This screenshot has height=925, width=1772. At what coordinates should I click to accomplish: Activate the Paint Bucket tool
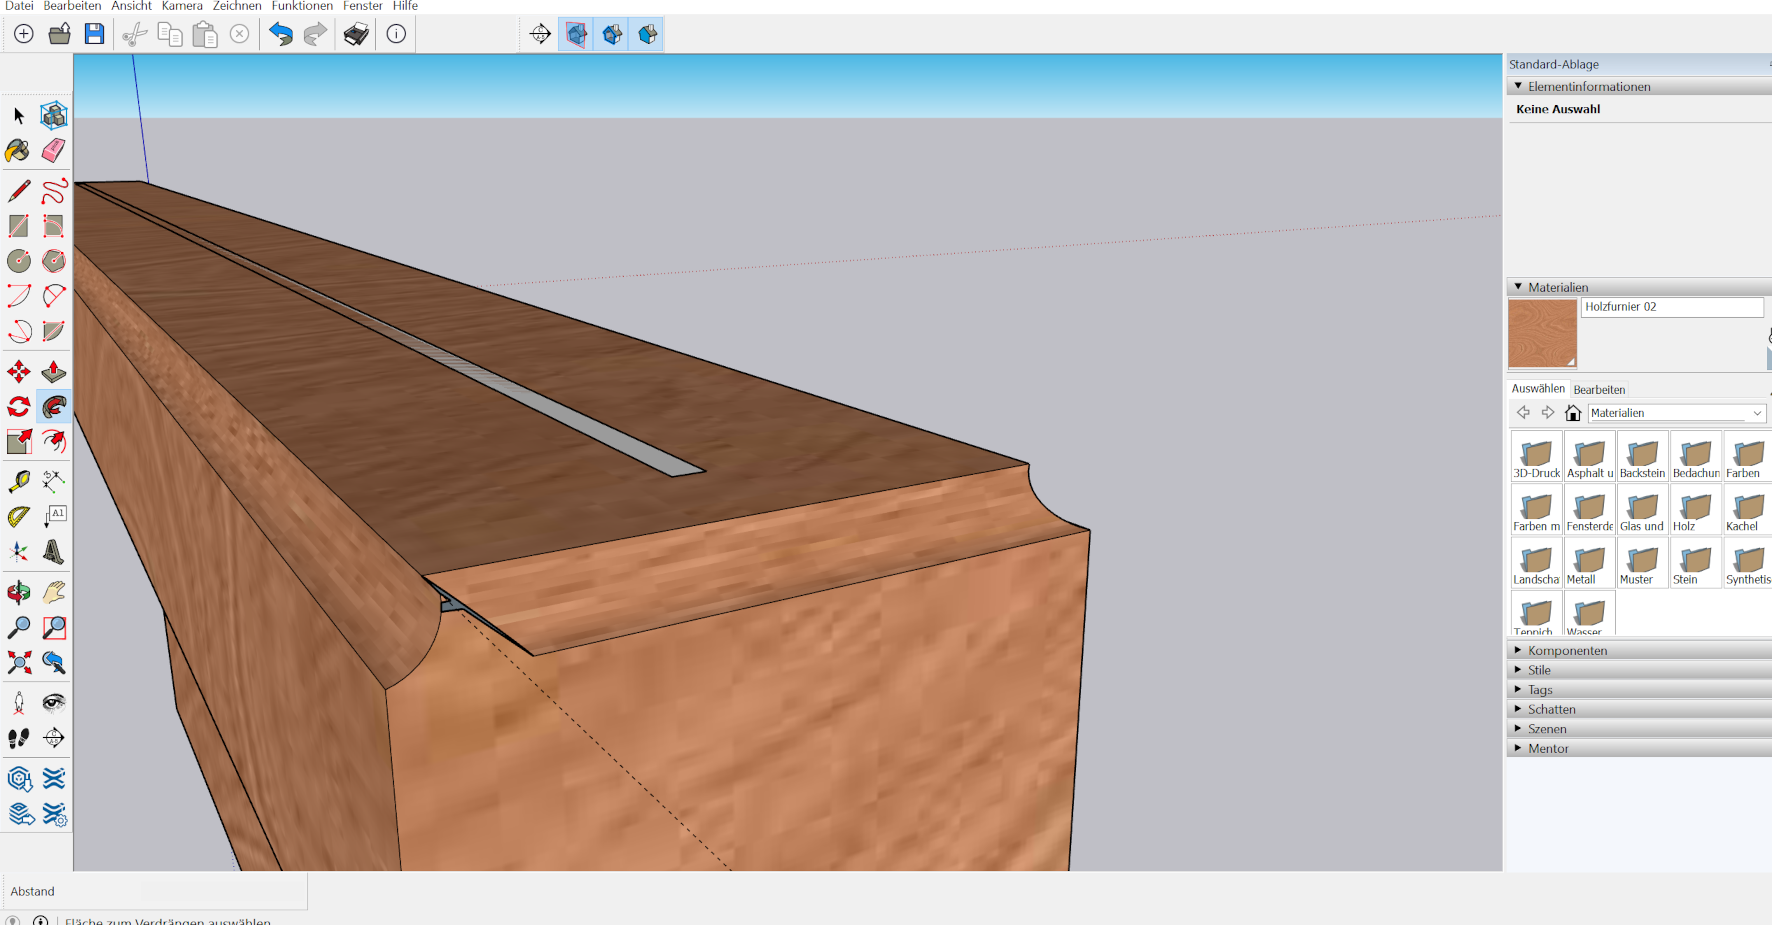pyautogui.click(x=18, y=151)
